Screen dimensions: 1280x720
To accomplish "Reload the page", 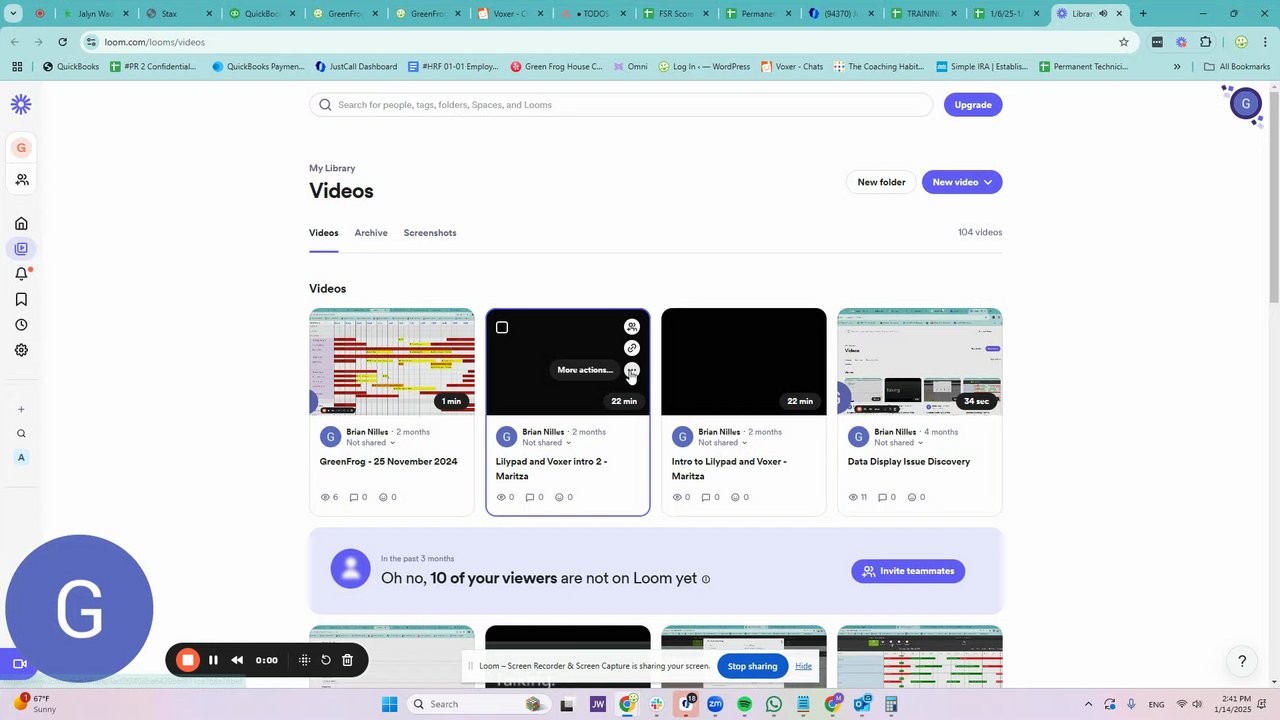I will pos(62,42).
